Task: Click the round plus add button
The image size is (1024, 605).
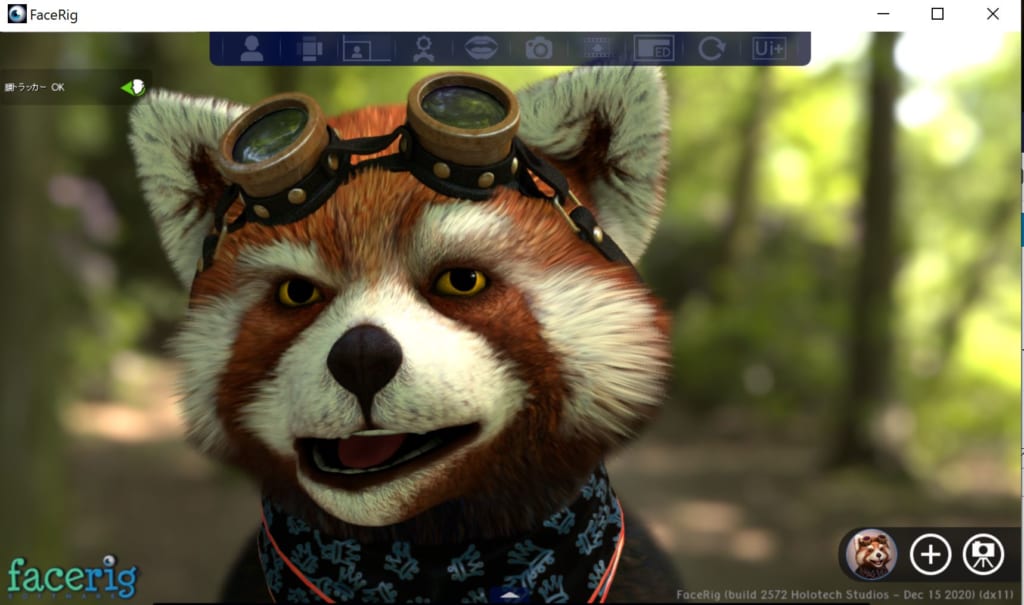Action: [930, 555]
